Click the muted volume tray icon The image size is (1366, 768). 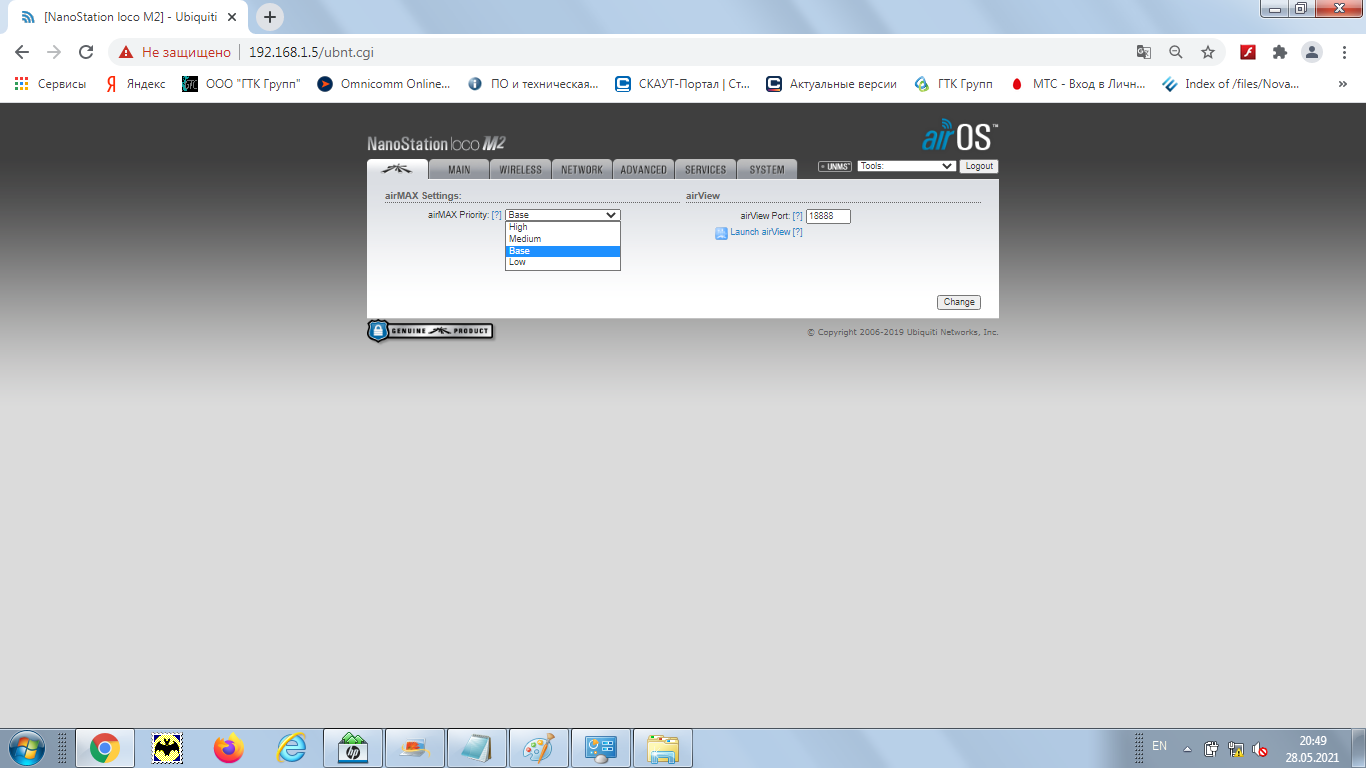pyautogui.click(x=1260, y=748)
